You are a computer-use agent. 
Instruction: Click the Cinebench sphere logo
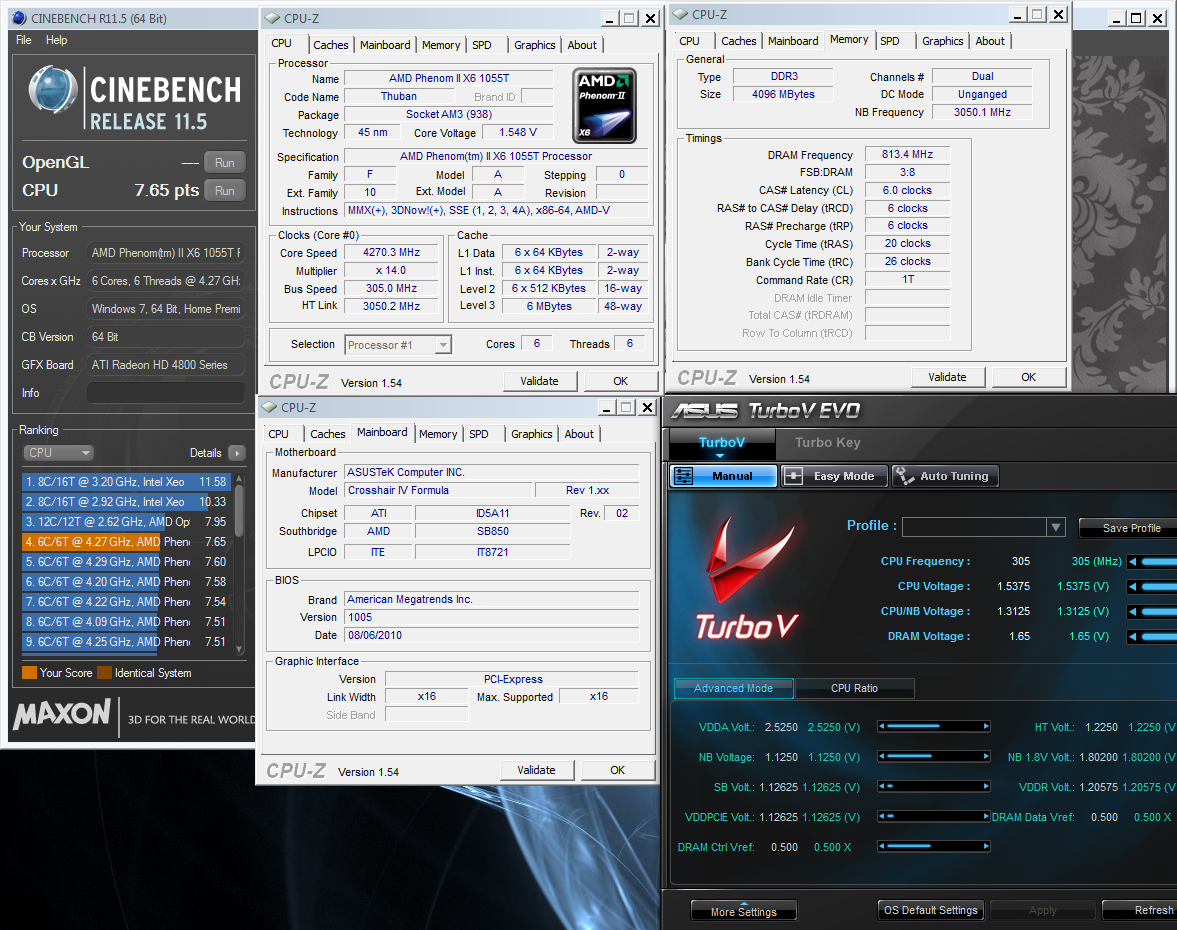pos(53,90)
